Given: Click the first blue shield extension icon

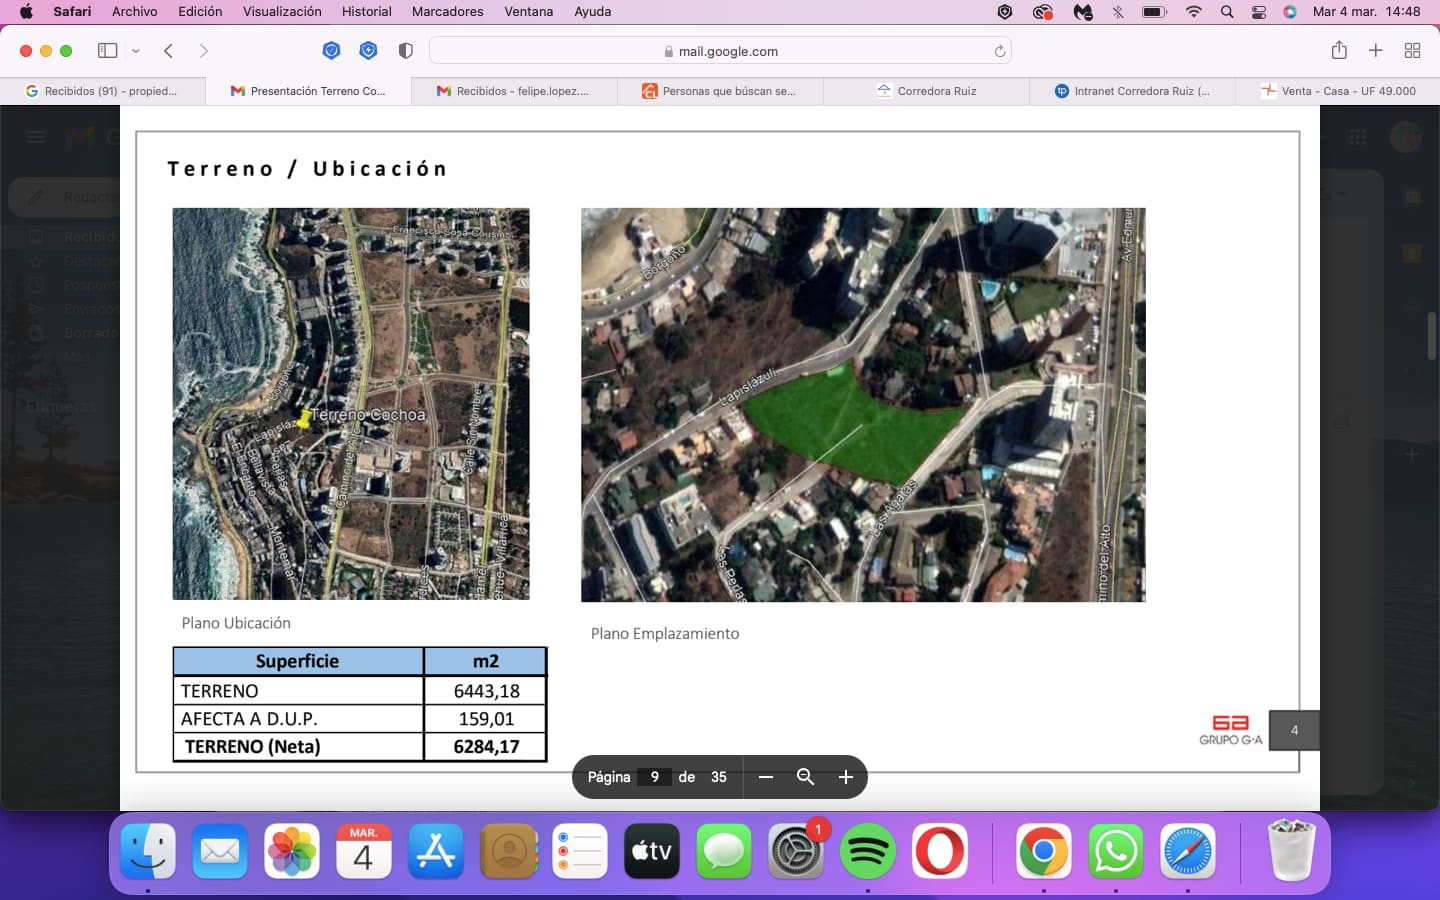Looking at the screenshot, I should 332,51.
